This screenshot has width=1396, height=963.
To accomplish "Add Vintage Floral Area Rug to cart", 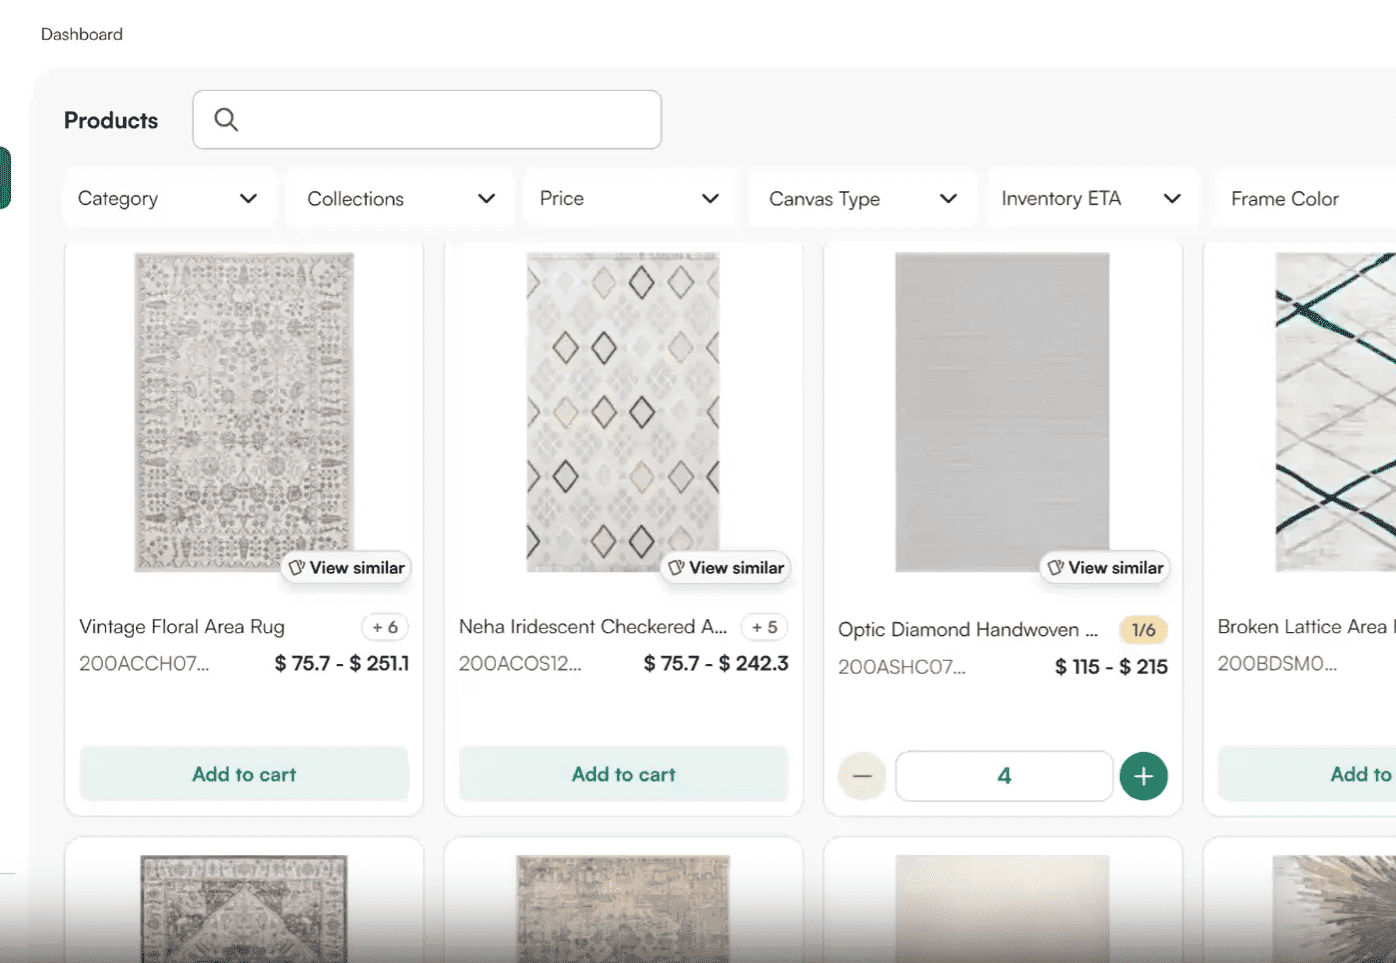I will point(244,774).
